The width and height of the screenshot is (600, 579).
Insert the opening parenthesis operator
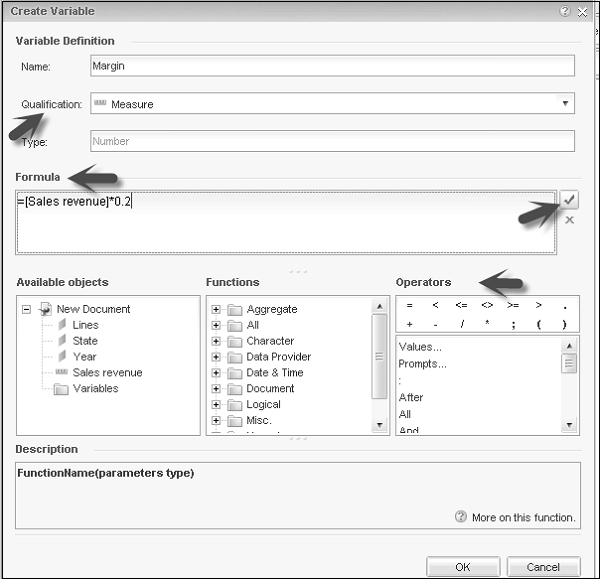[x=539, y=325]
